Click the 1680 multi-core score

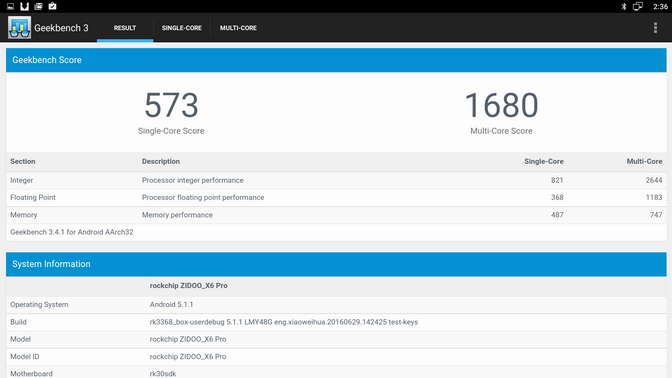coord(501,105)
